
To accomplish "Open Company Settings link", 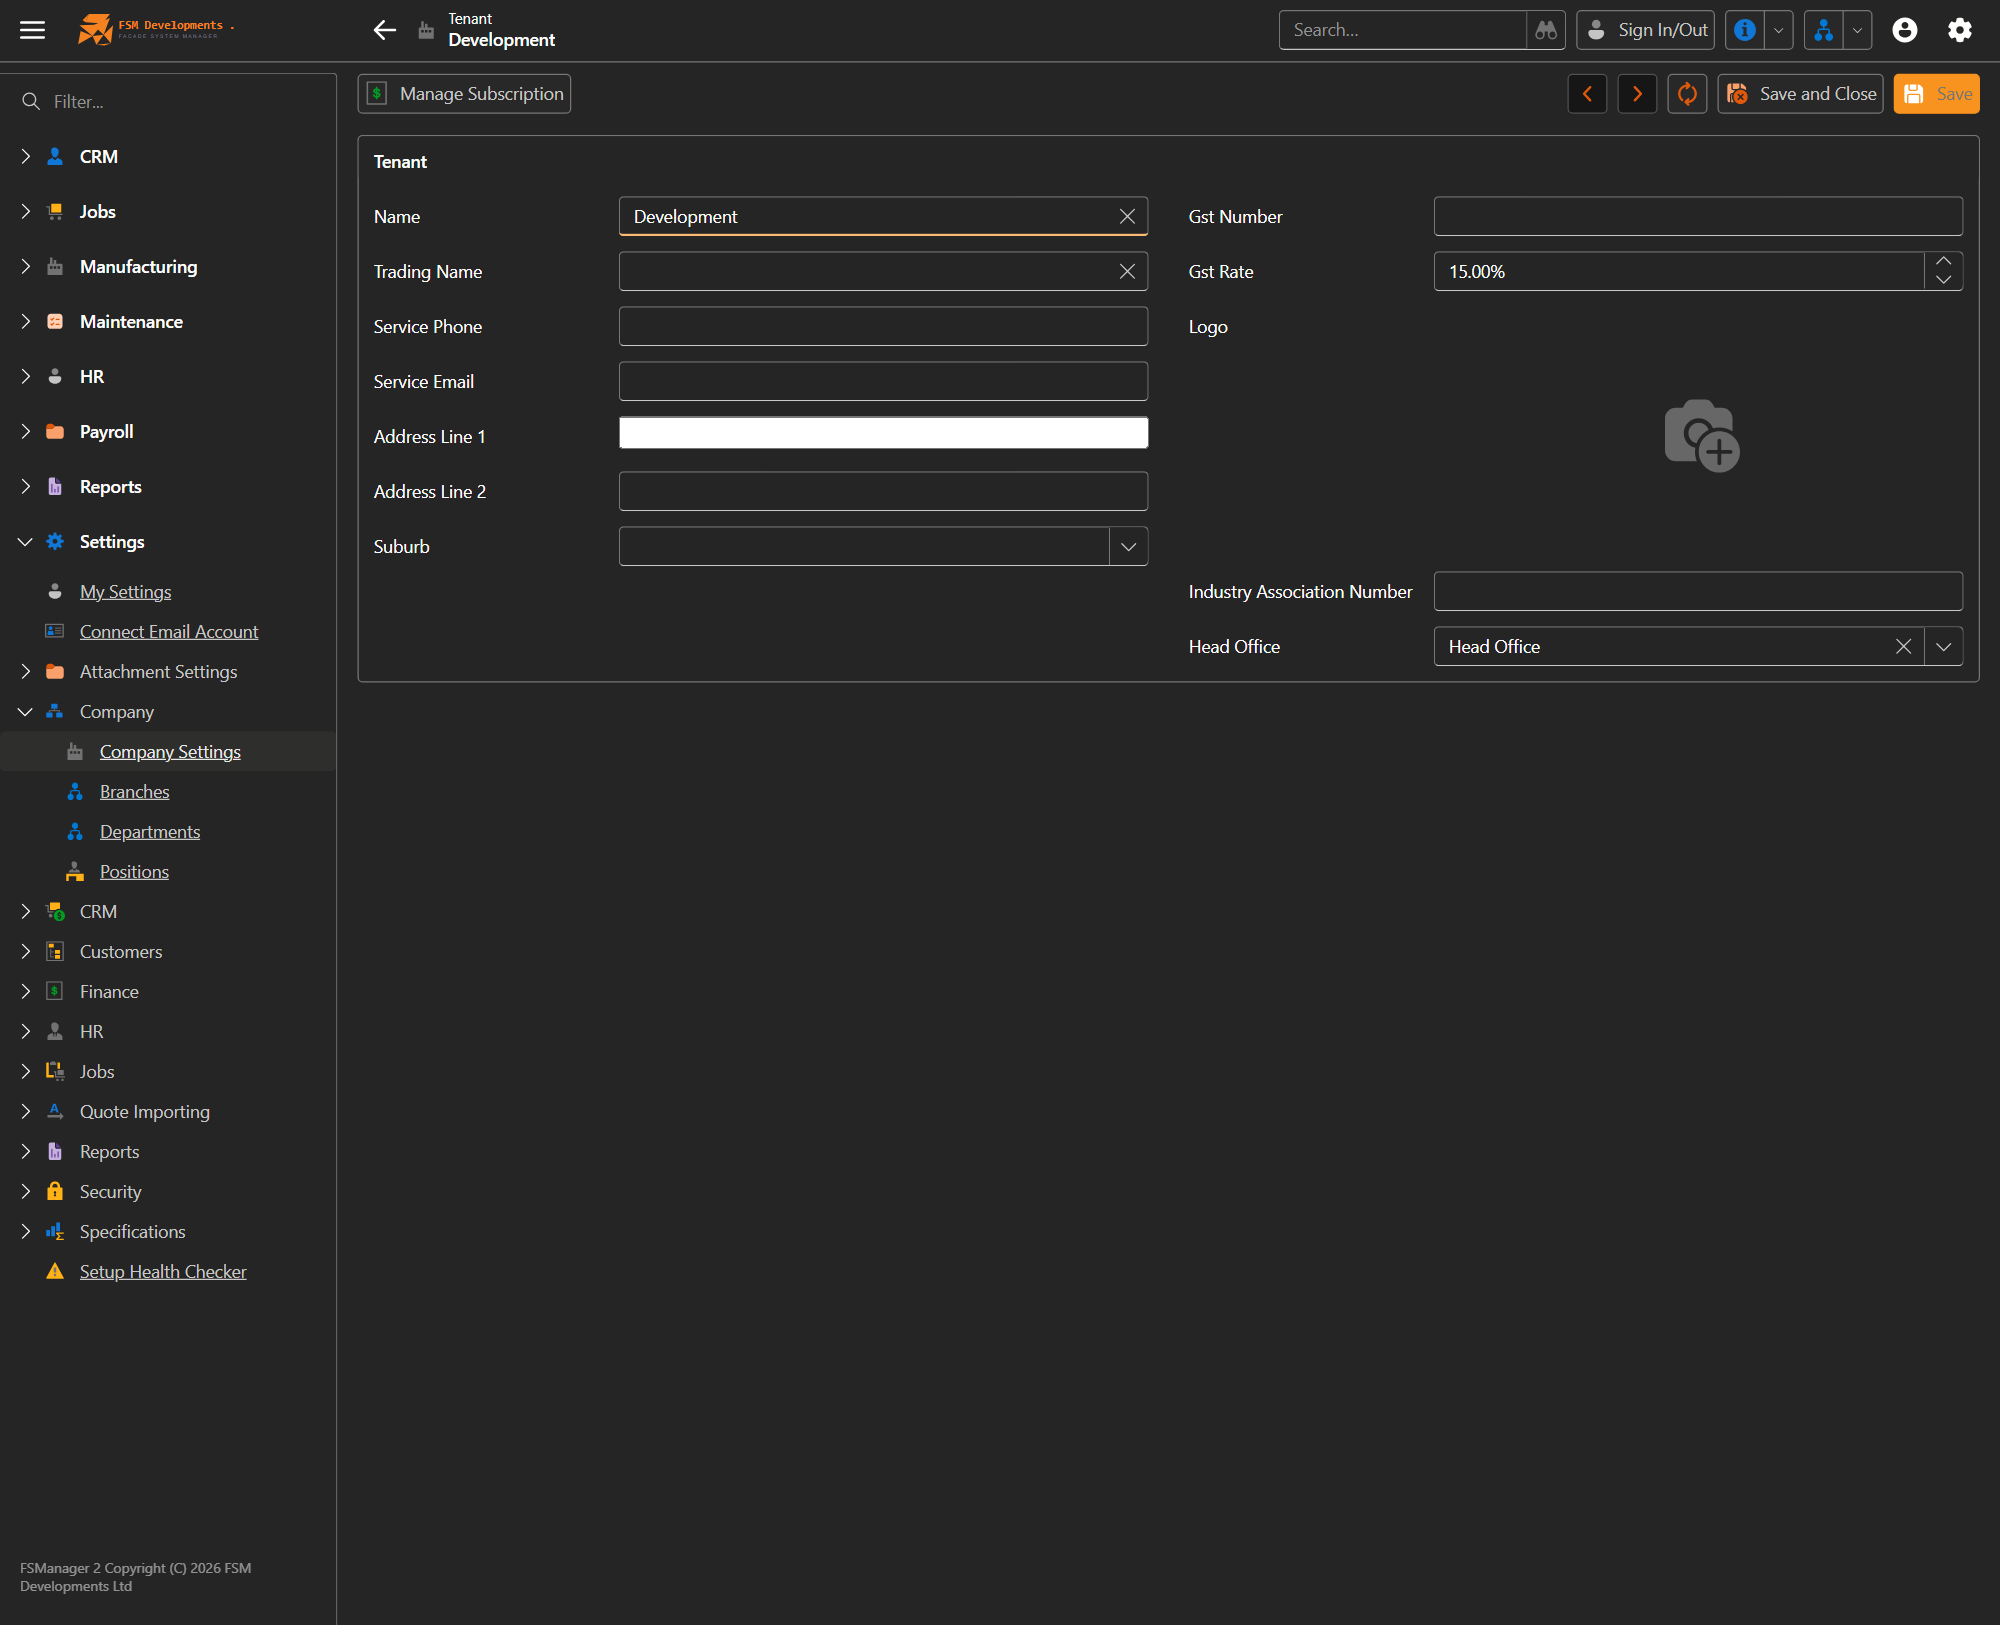I will (170, 751).
